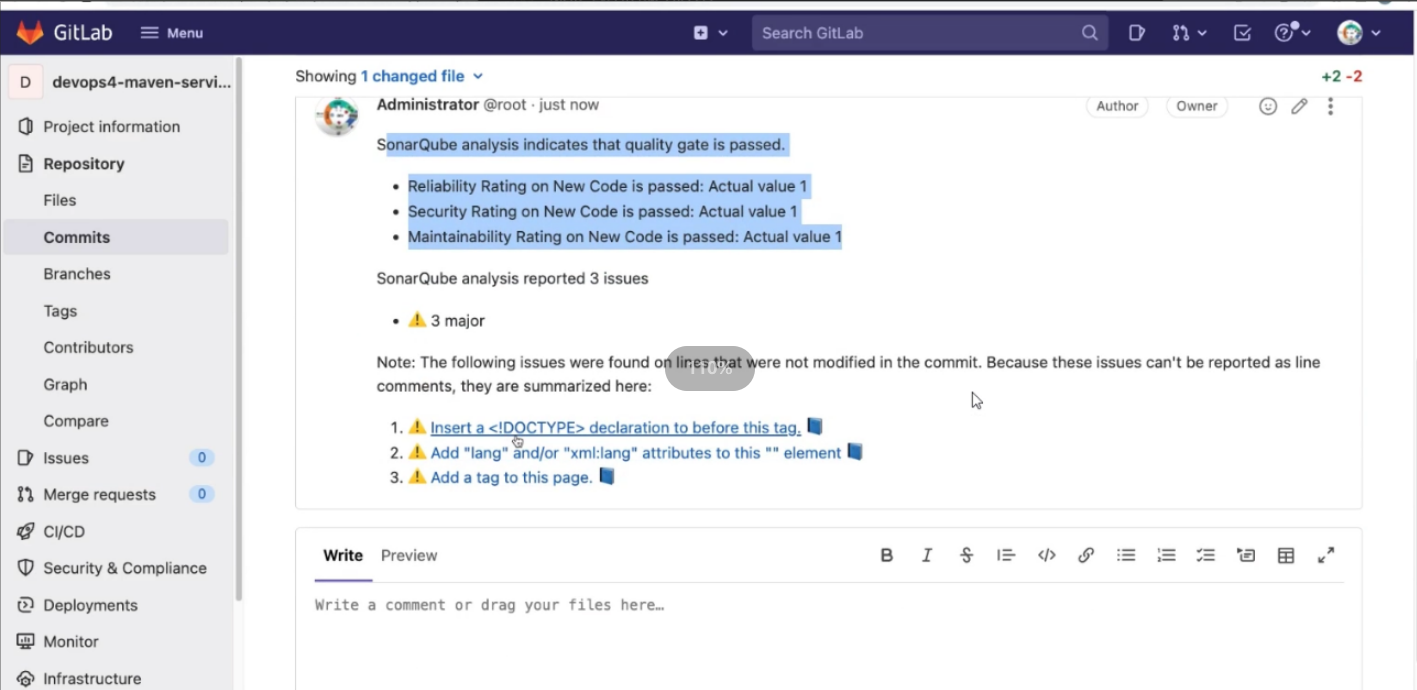Open the comment's more actions menu
The height and width of the screenshot is (690, 1417).
click(x=1330, y=106)
